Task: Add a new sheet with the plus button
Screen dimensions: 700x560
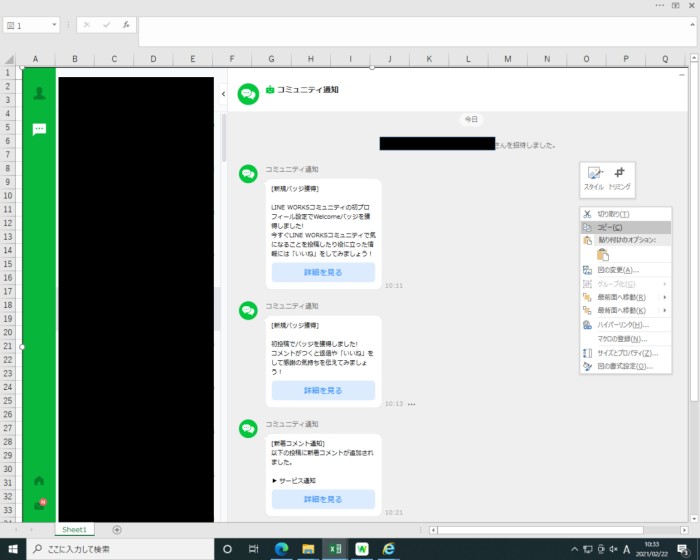Action: pyautogui.click(x=117, y=530)
